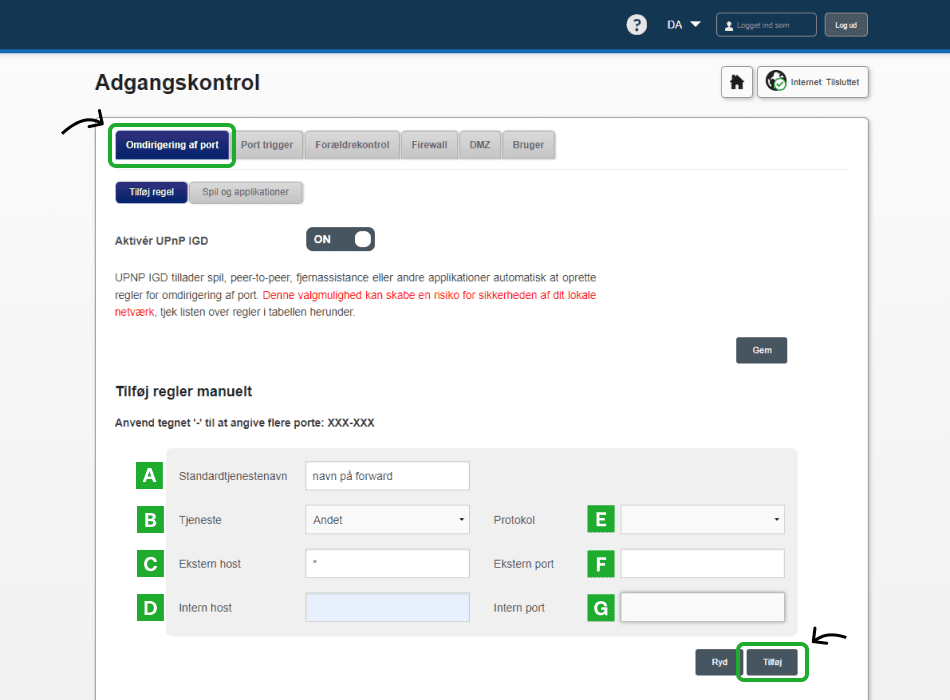950x700 pixels.
Task: Open the Protokol dropdown
Action: (702, 520)
